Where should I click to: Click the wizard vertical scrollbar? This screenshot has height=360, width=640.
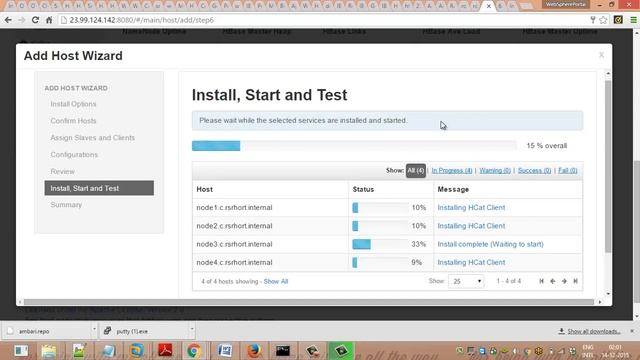click(x=608, y=166)
